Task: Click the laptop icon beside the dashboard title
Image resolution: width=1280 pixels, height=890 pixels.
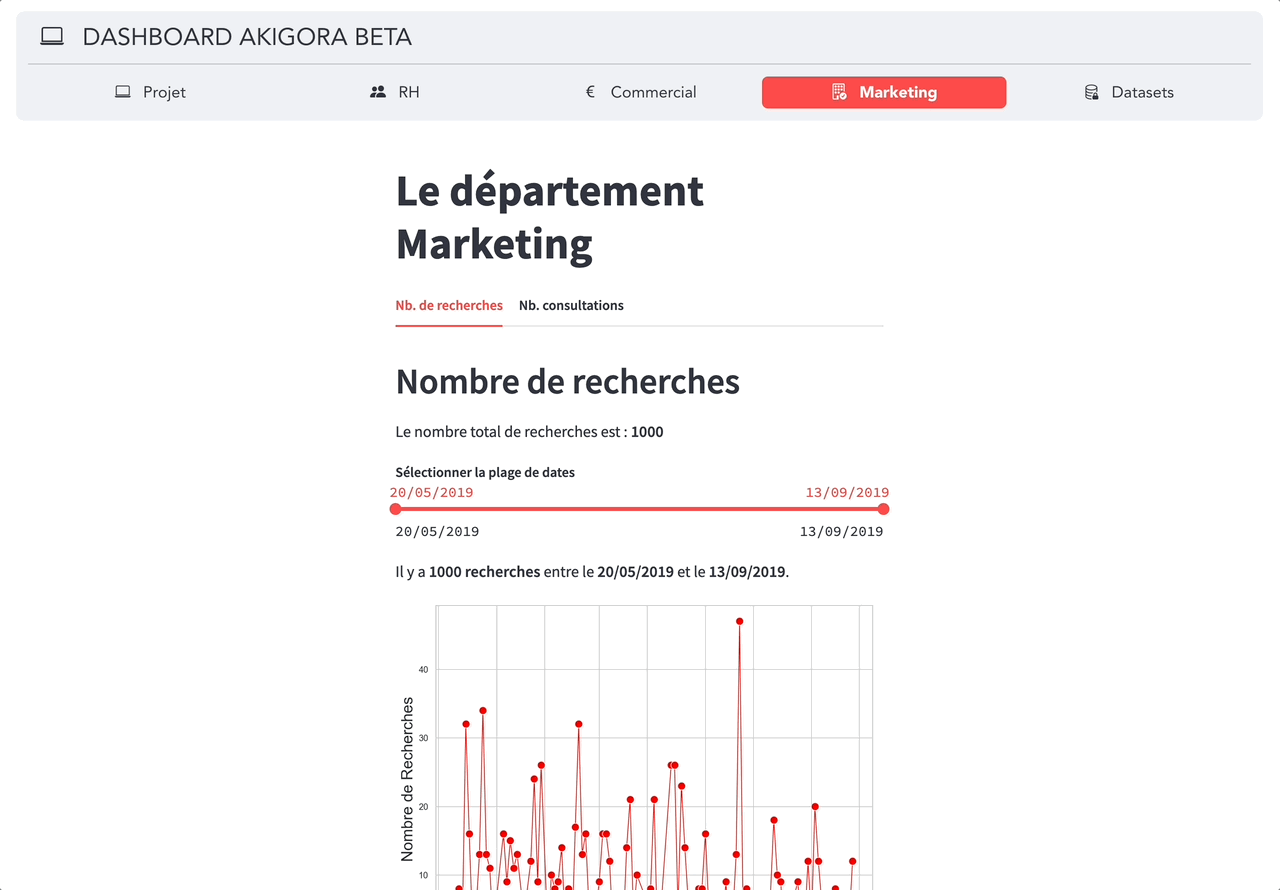Action: [x=52, y=37]
